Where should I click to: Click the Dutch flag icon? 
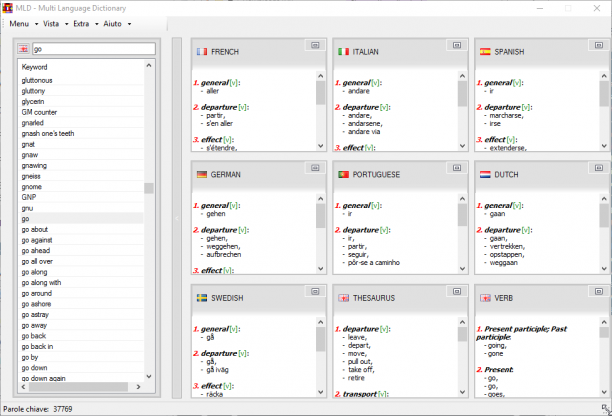[x=485, y=174]
